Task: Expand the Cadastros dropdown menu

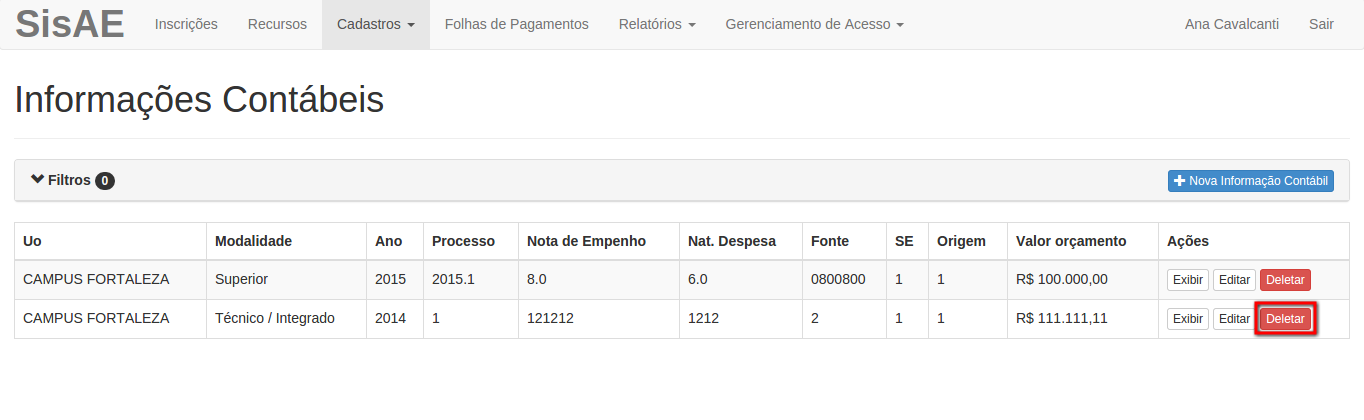Action: click(376, 24)
